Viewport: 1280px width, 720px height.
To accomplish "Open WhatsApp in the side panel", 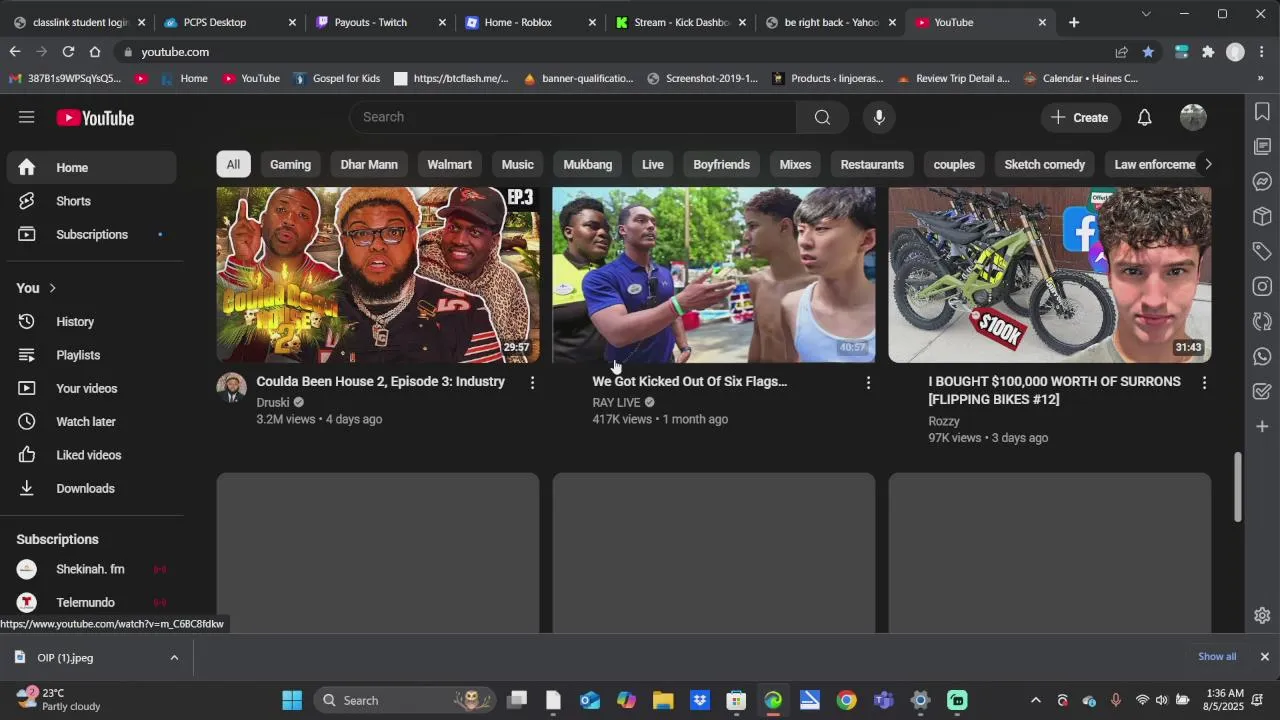I will 1262,356.
